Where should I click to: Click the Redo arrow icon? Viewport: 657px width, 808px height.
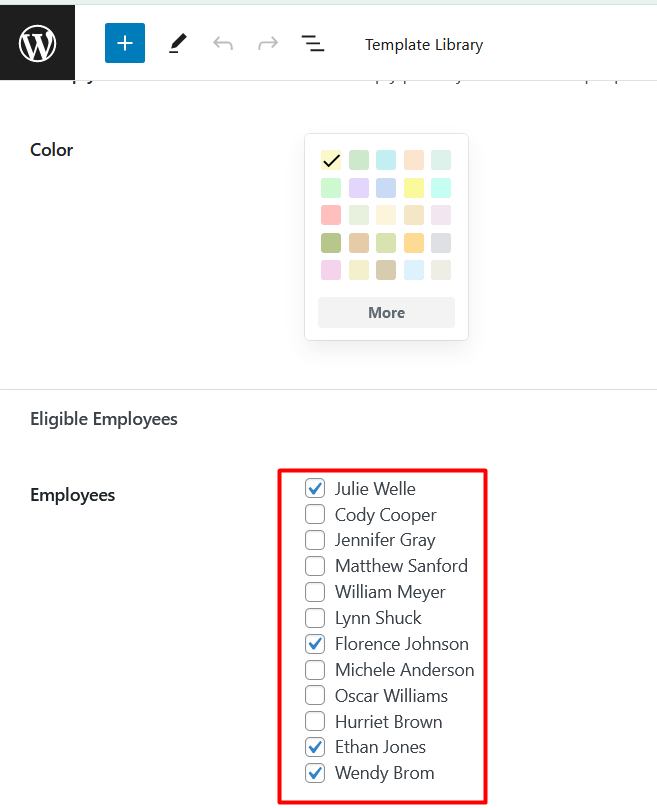[267, 44]
